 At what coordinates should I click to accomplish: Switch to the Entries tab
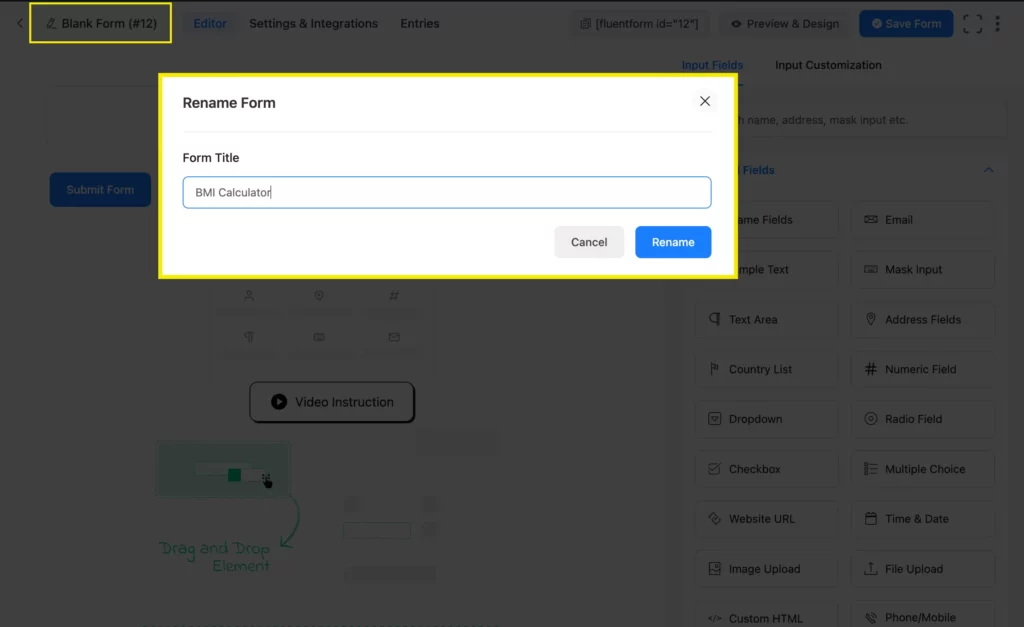pyautogui.click(x=419, y=23)
